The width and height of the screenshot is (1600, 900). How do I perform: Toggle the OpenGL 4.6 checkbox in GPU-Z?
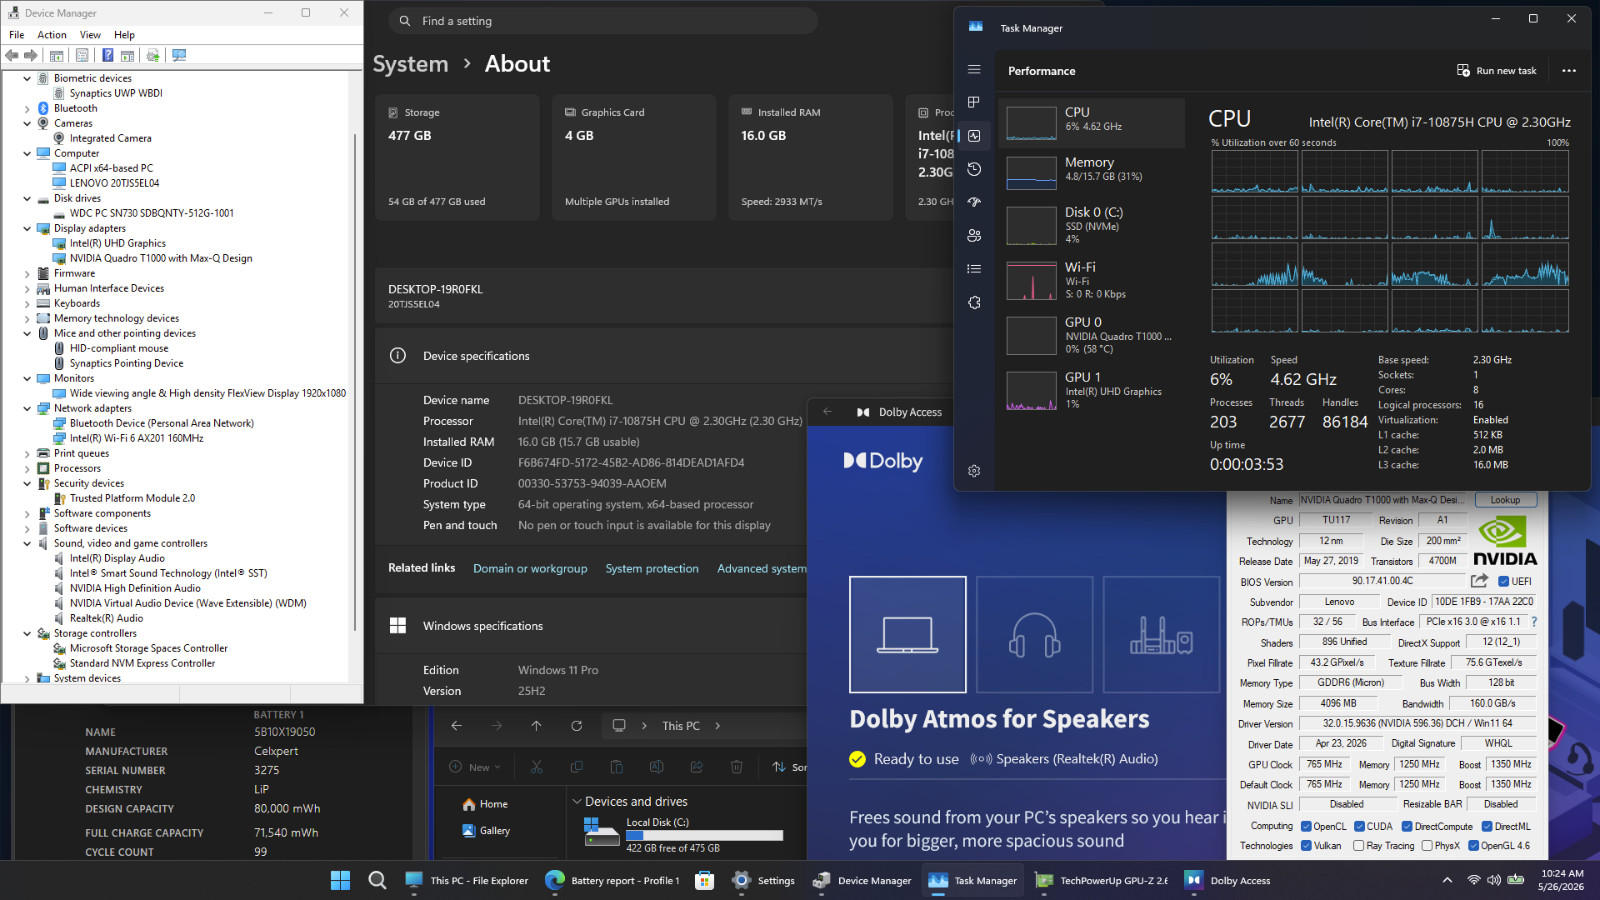1474,846
